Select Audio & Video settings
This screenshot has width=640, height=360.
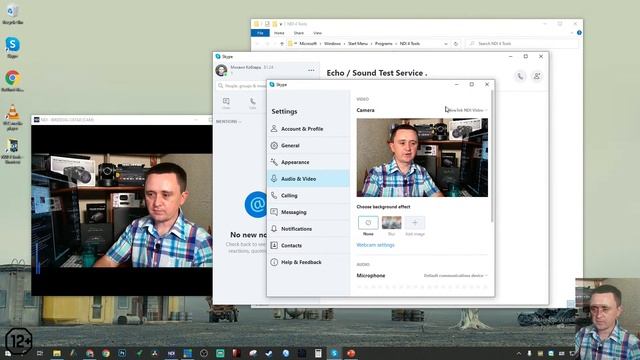click(x=308, y=179)
